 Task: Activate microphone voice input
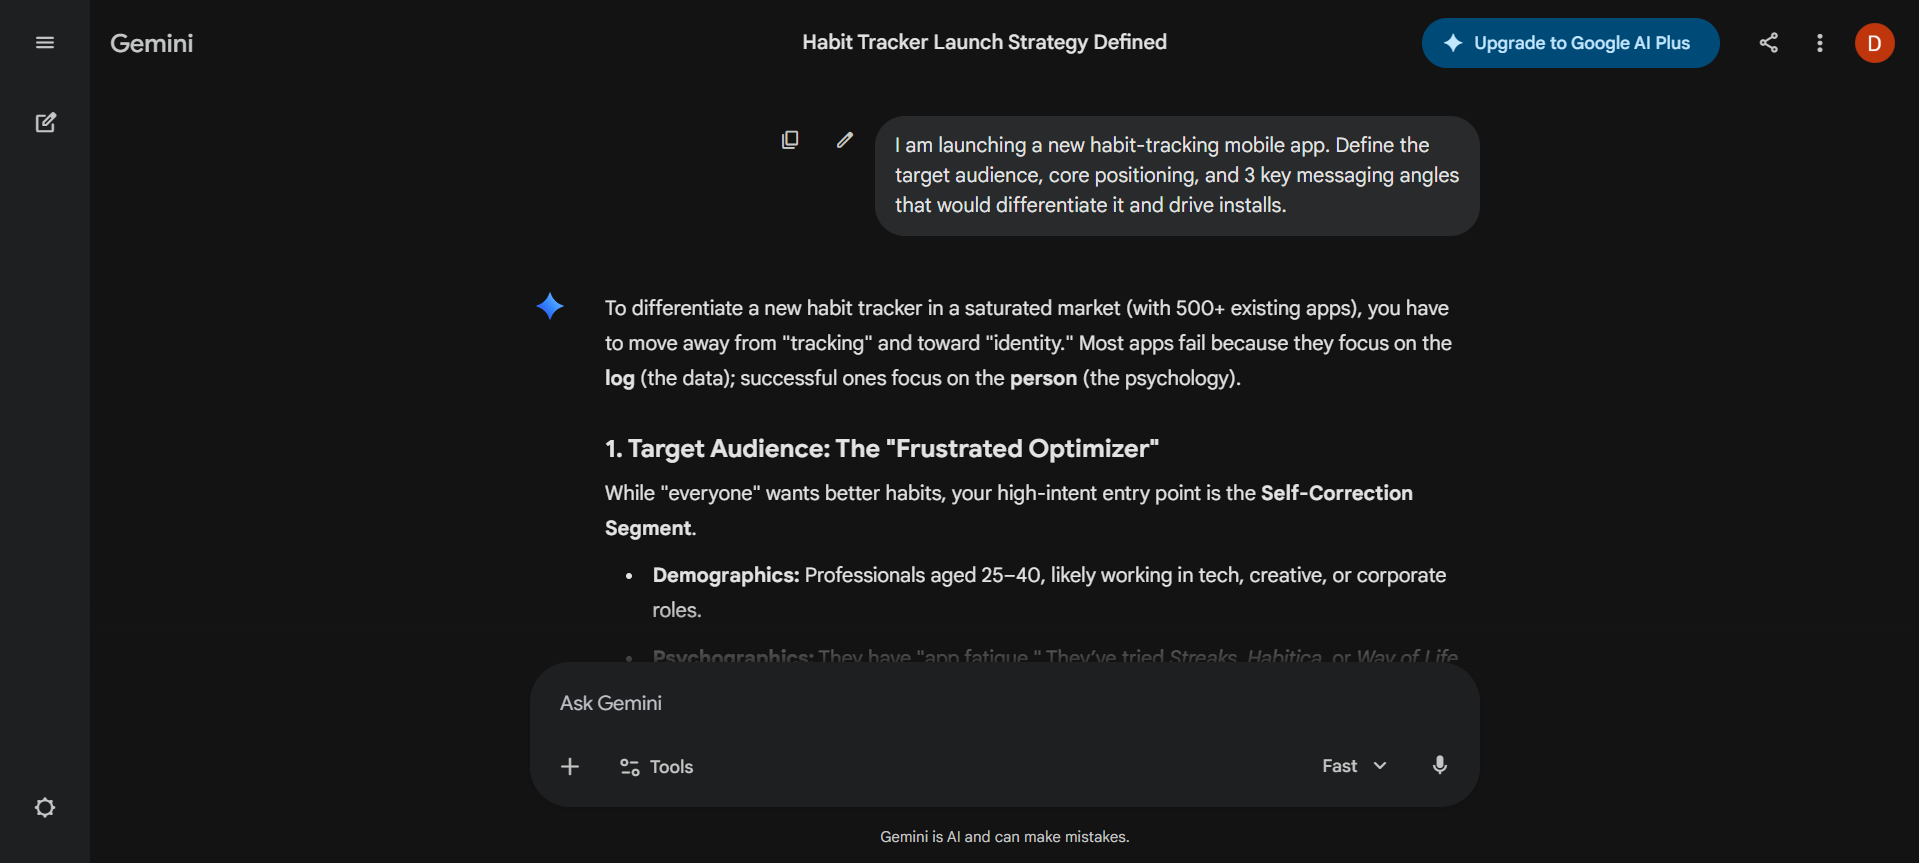[x=1439, y=766]
